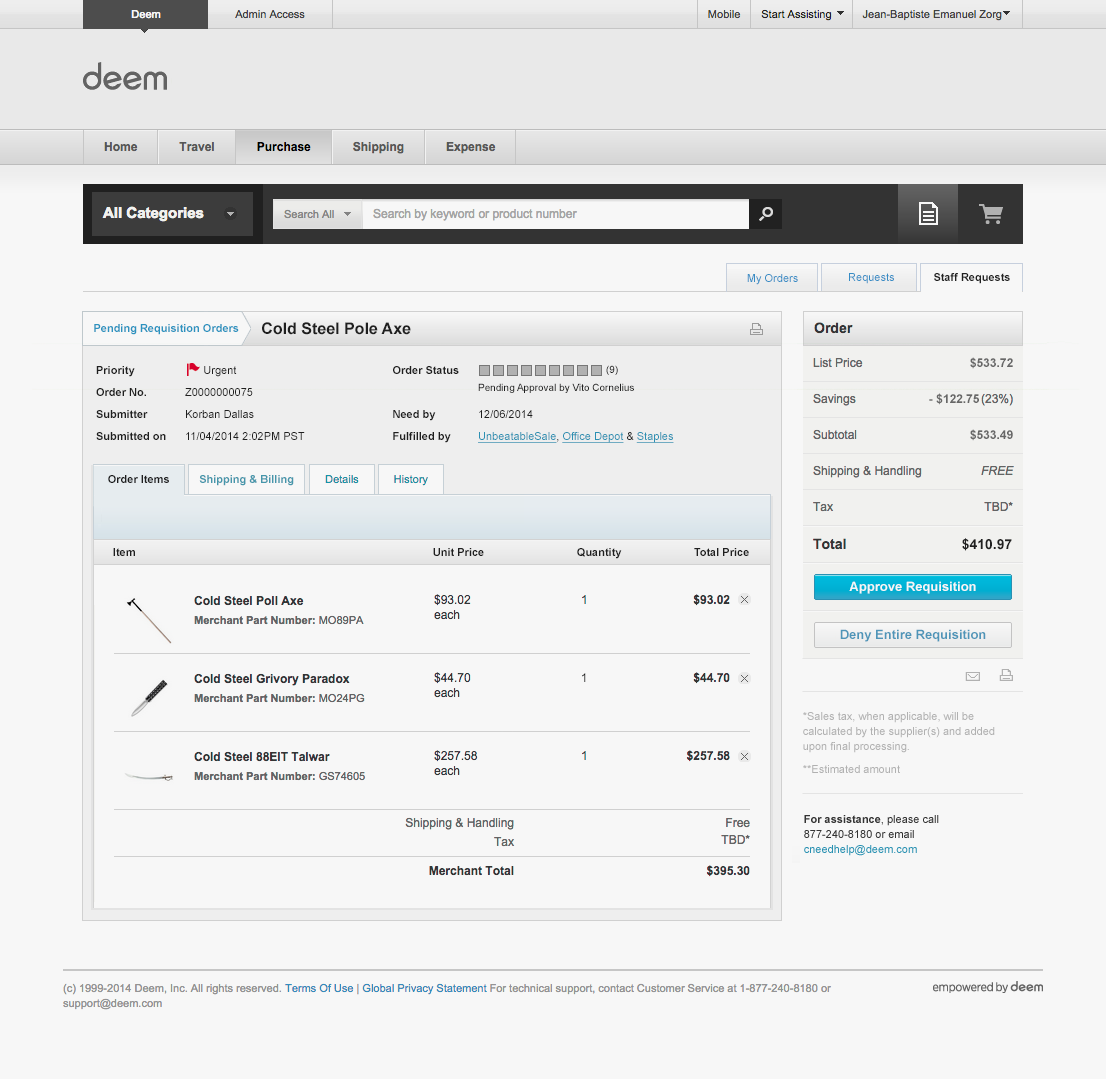The height and width of the screenshot is (1079, 1106).
Task: Open the Expense tab
Action: 470,147
